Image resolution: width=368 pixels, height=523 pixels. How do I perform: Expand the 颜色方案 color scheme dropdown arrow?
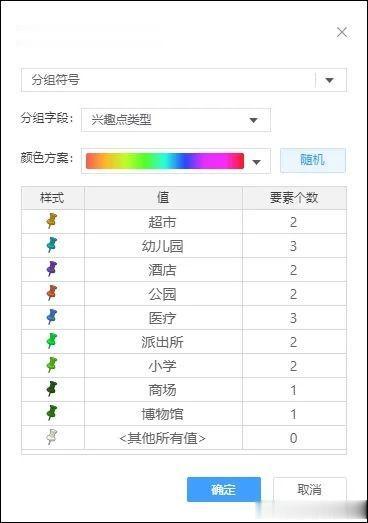[256, 162]
